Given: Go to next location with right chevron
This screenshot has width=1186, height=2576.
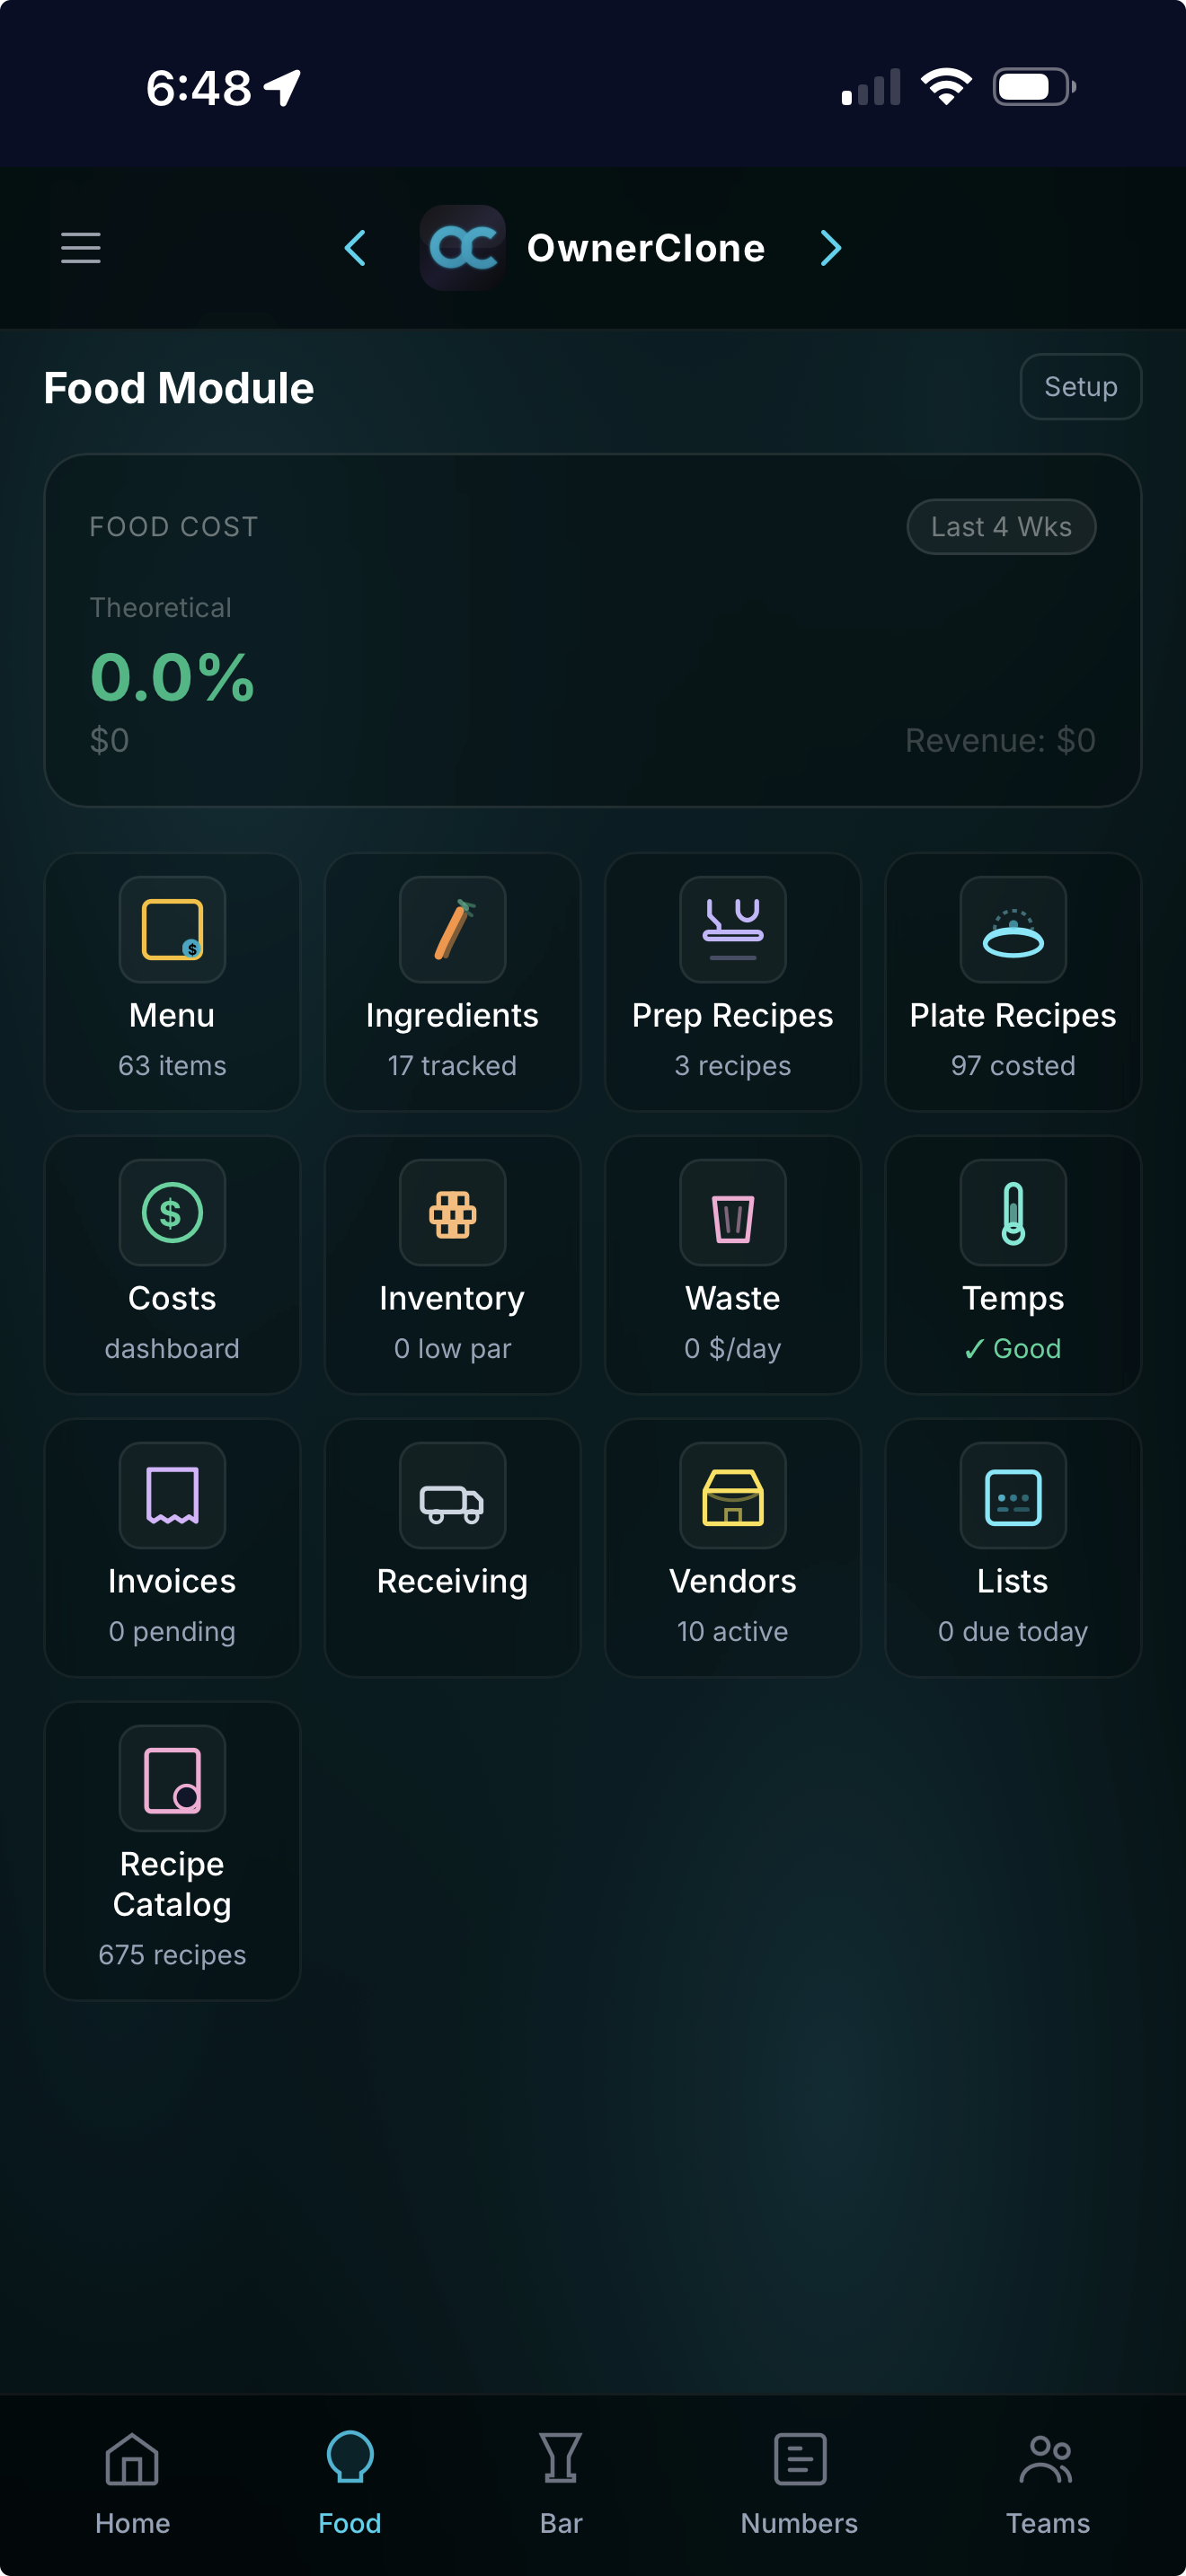Looking at the screenshot, I should 830,248.
